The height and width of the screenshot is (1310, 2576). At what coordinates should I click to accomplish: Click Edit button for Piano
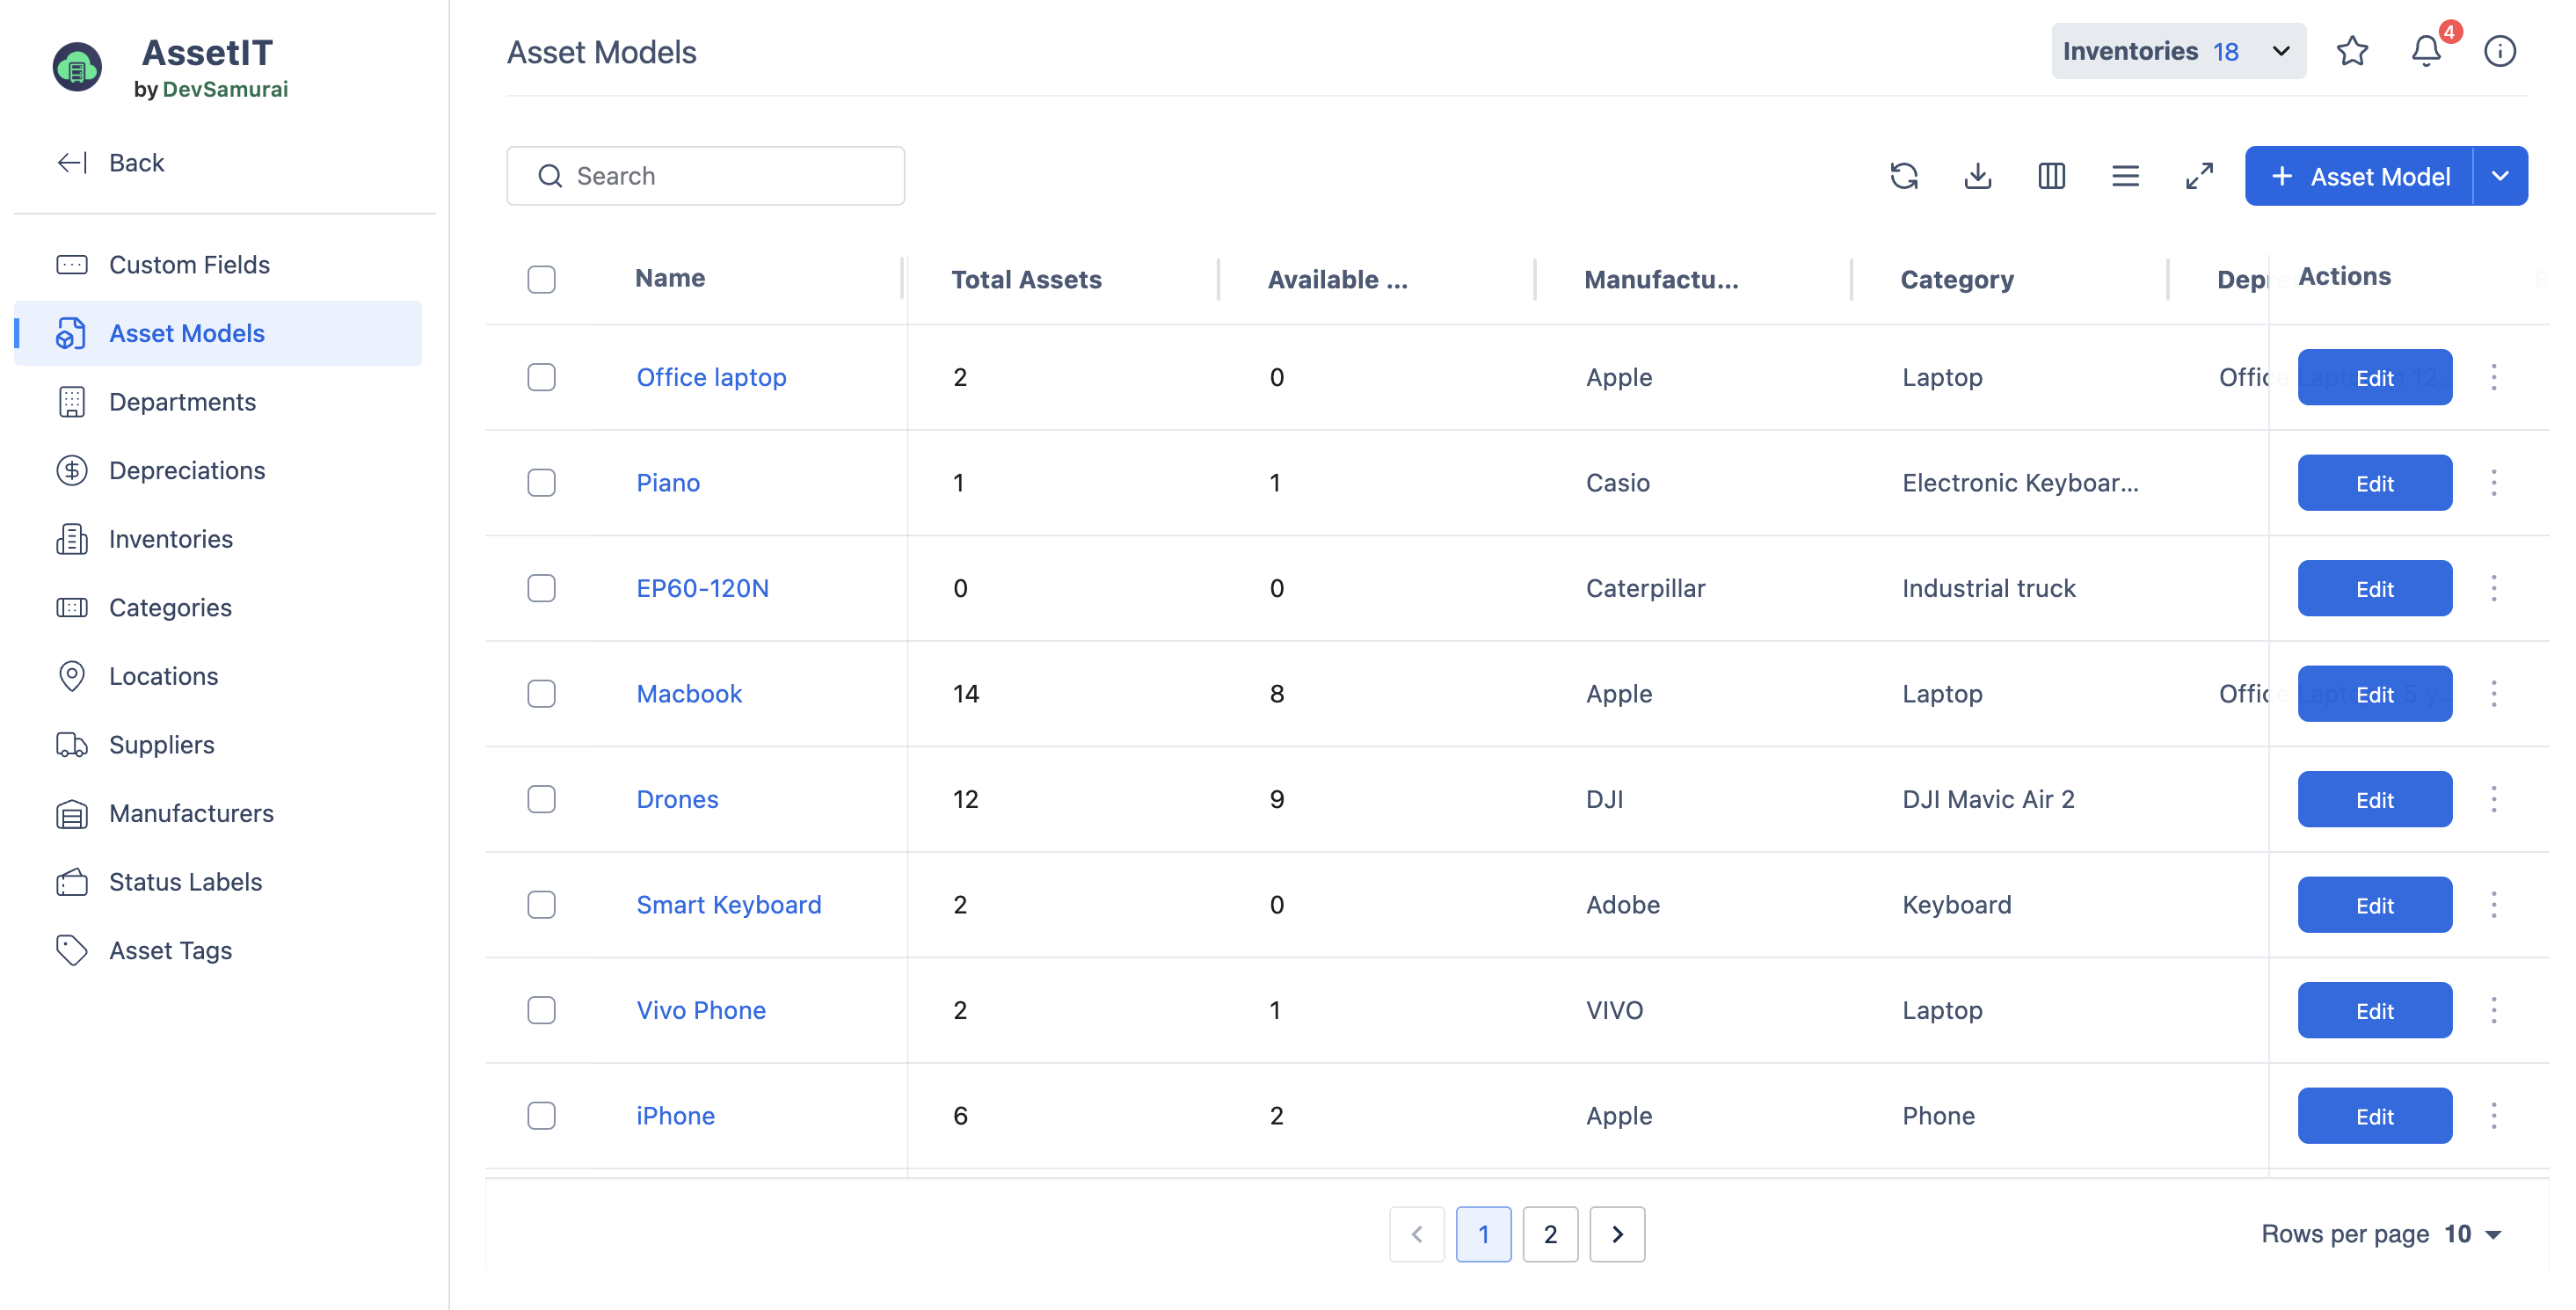tap(2373, 483)
